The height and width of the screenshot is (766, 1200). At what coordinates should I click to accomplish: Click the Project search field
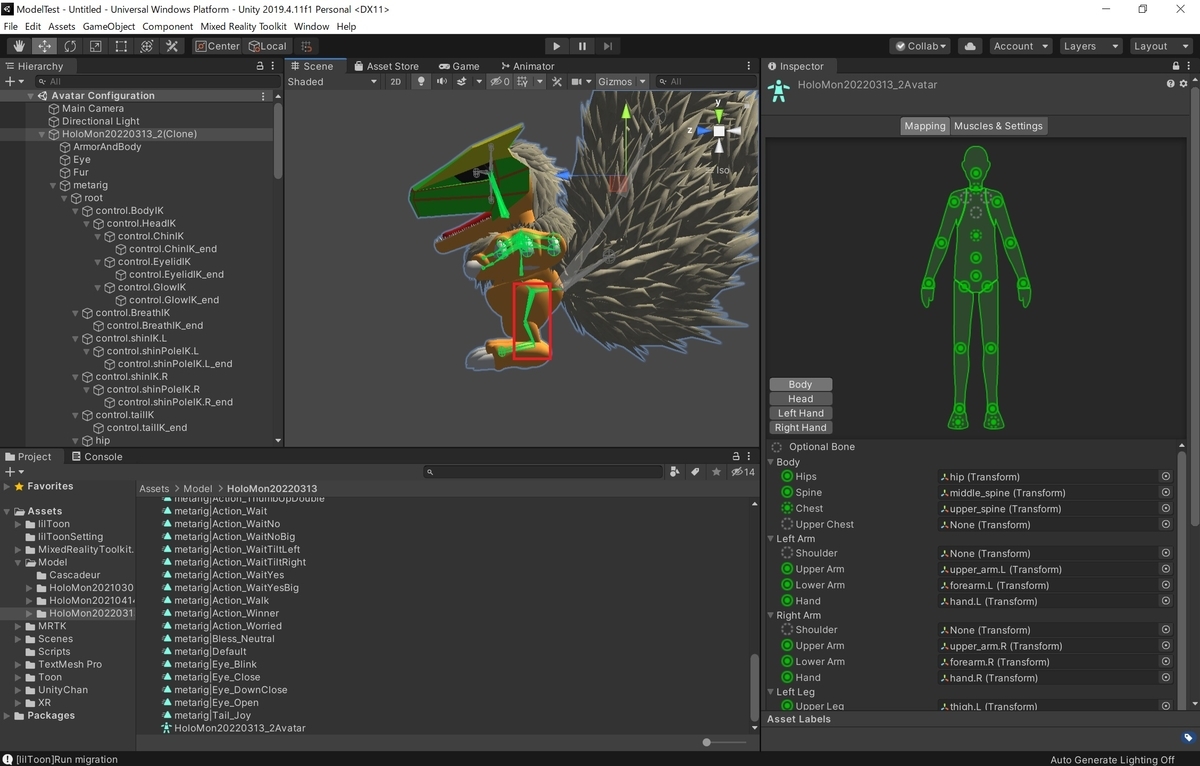click(x=545, y=472)
